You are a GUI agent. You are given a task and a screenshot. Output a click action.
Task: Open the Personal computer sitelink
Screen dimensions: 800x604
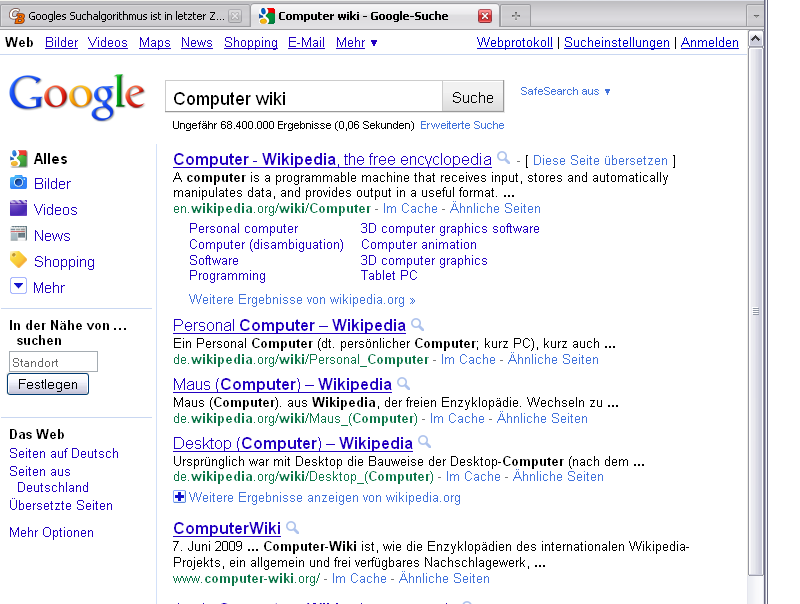point(243,229)
